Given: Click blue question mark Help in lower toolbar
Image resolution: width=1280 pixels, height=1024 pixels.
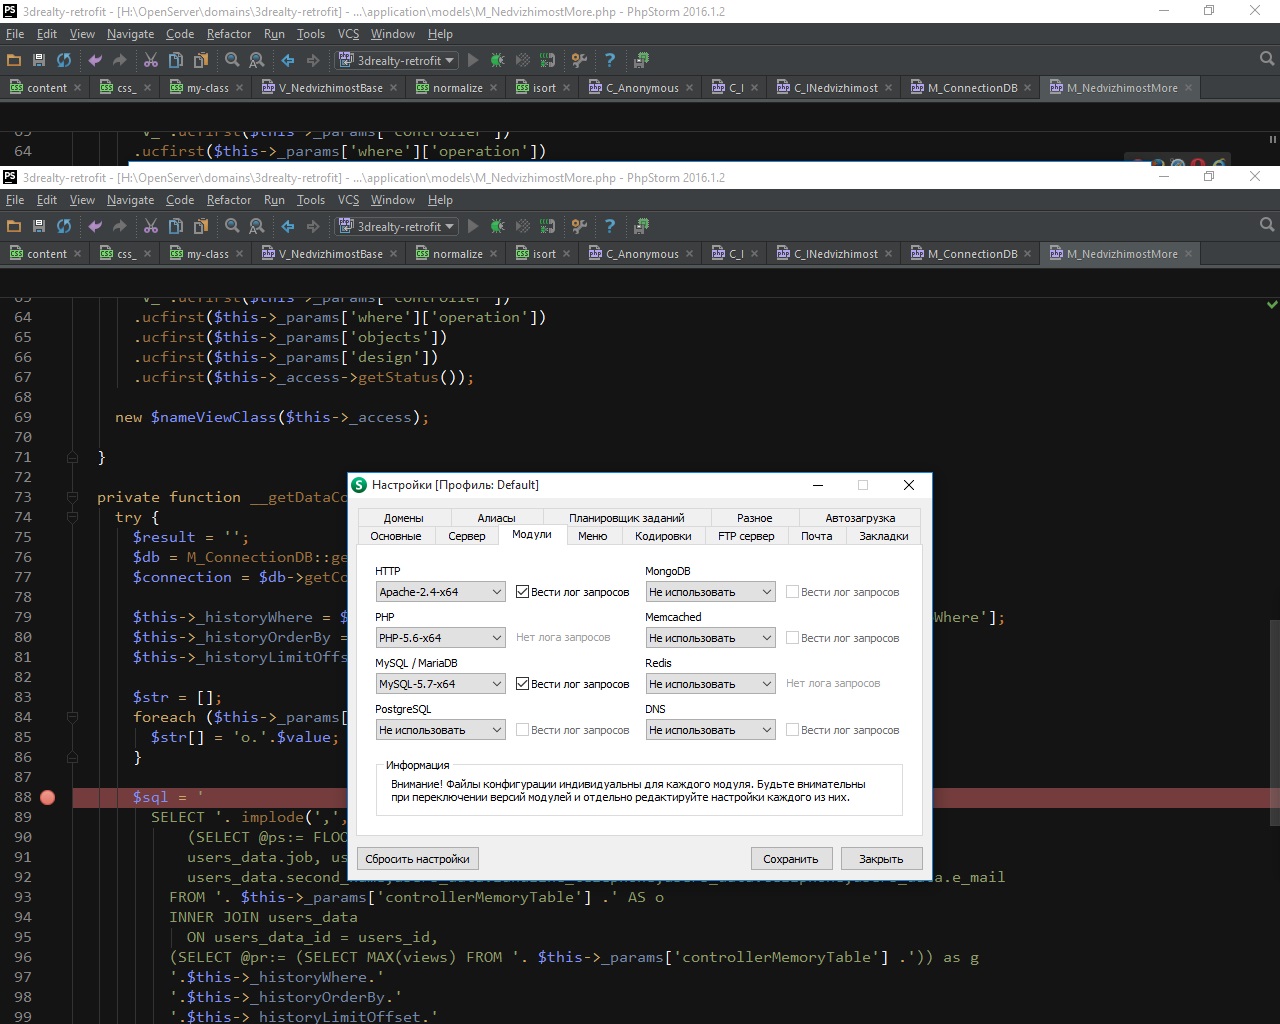Looking at the screenshot, I should [609, 226].
